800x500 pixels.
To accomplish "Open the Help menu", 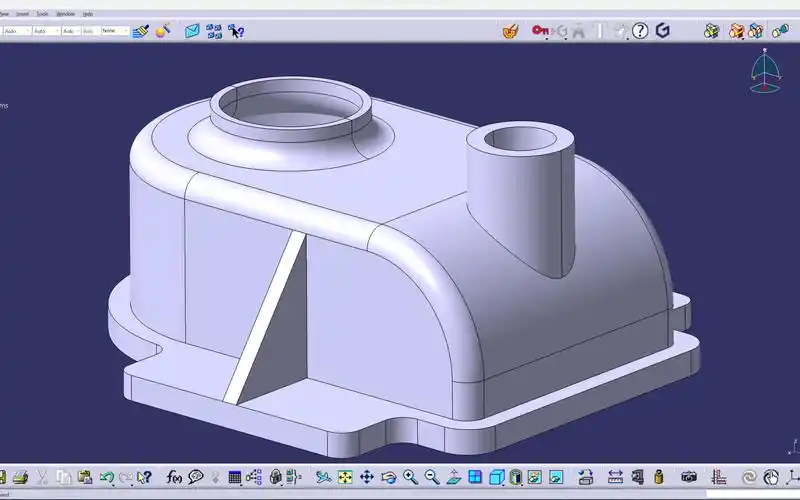I will click(88, 14).
